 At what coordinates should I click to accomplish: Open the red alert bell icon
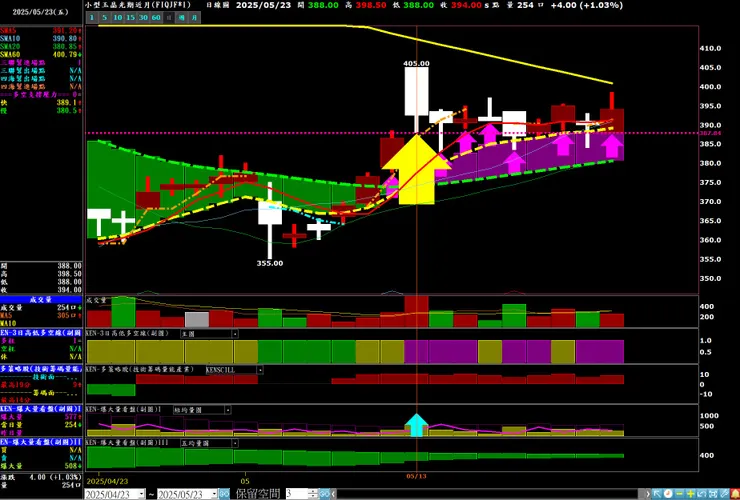click(735, 494)
